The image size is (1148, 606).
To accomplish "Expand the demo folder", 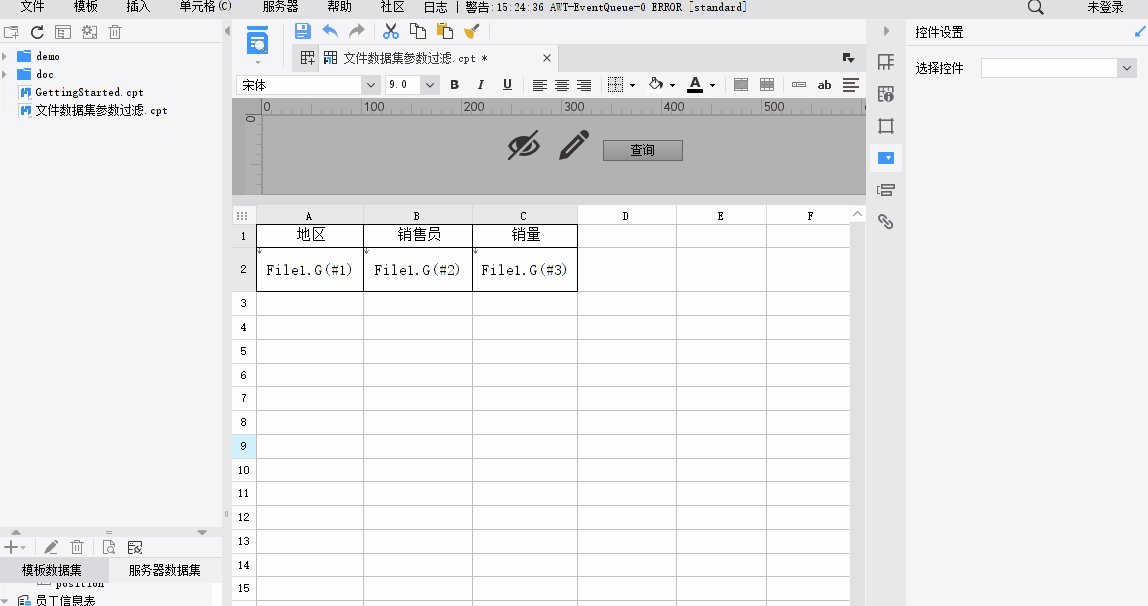I will 6,57.
